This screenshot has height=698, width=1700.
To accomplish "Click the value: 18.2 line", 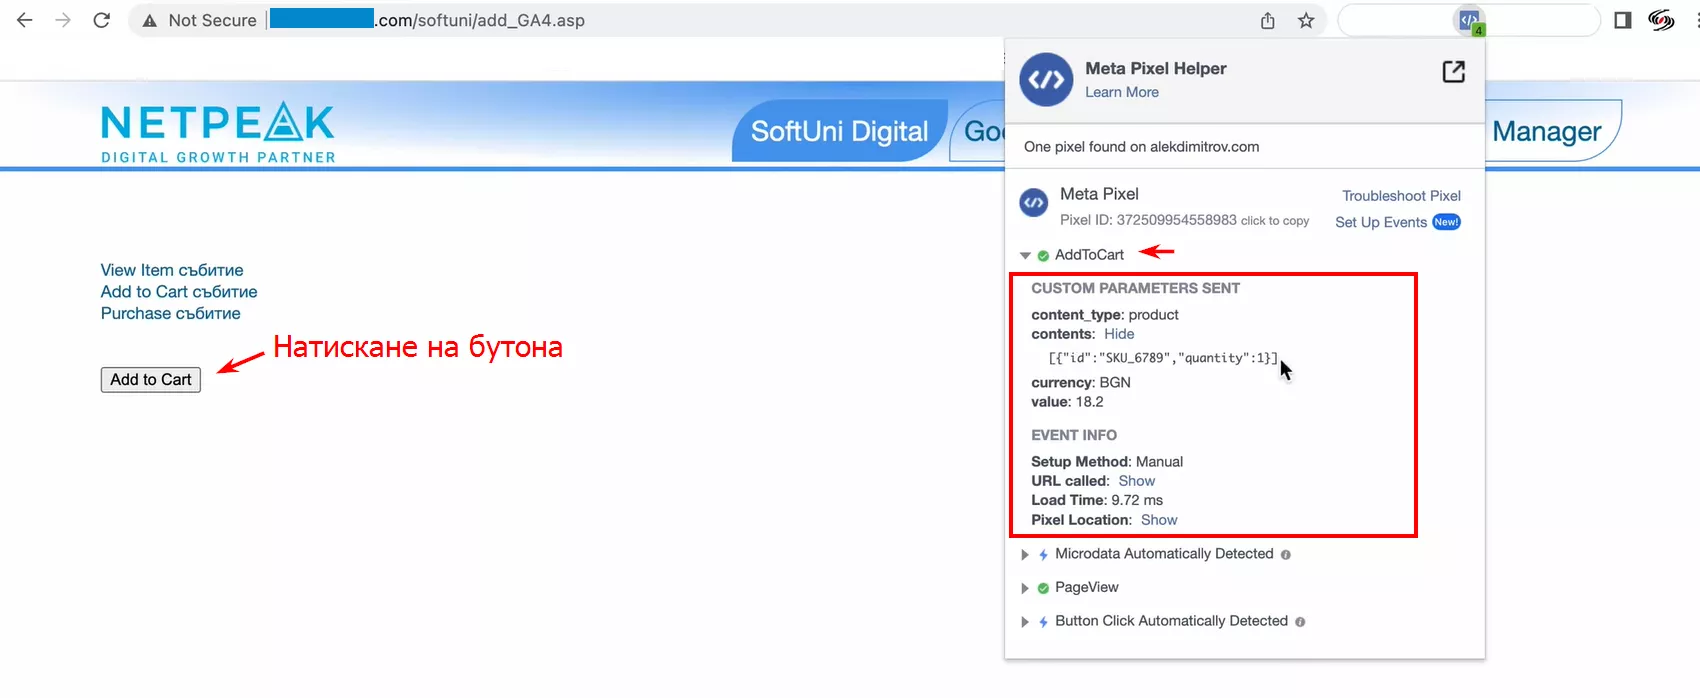I will click(1067, 402).
